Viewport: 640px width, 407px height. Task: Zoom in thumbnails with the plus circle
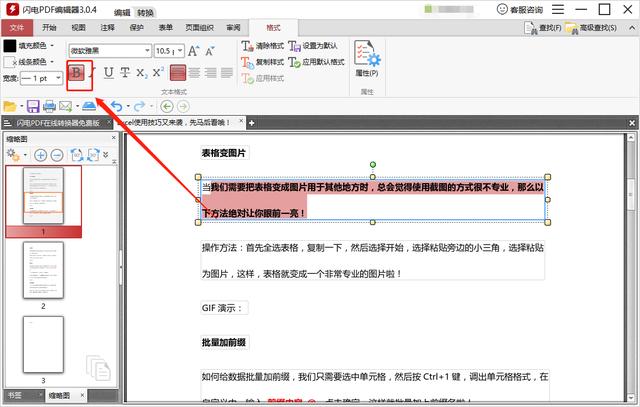40,155
